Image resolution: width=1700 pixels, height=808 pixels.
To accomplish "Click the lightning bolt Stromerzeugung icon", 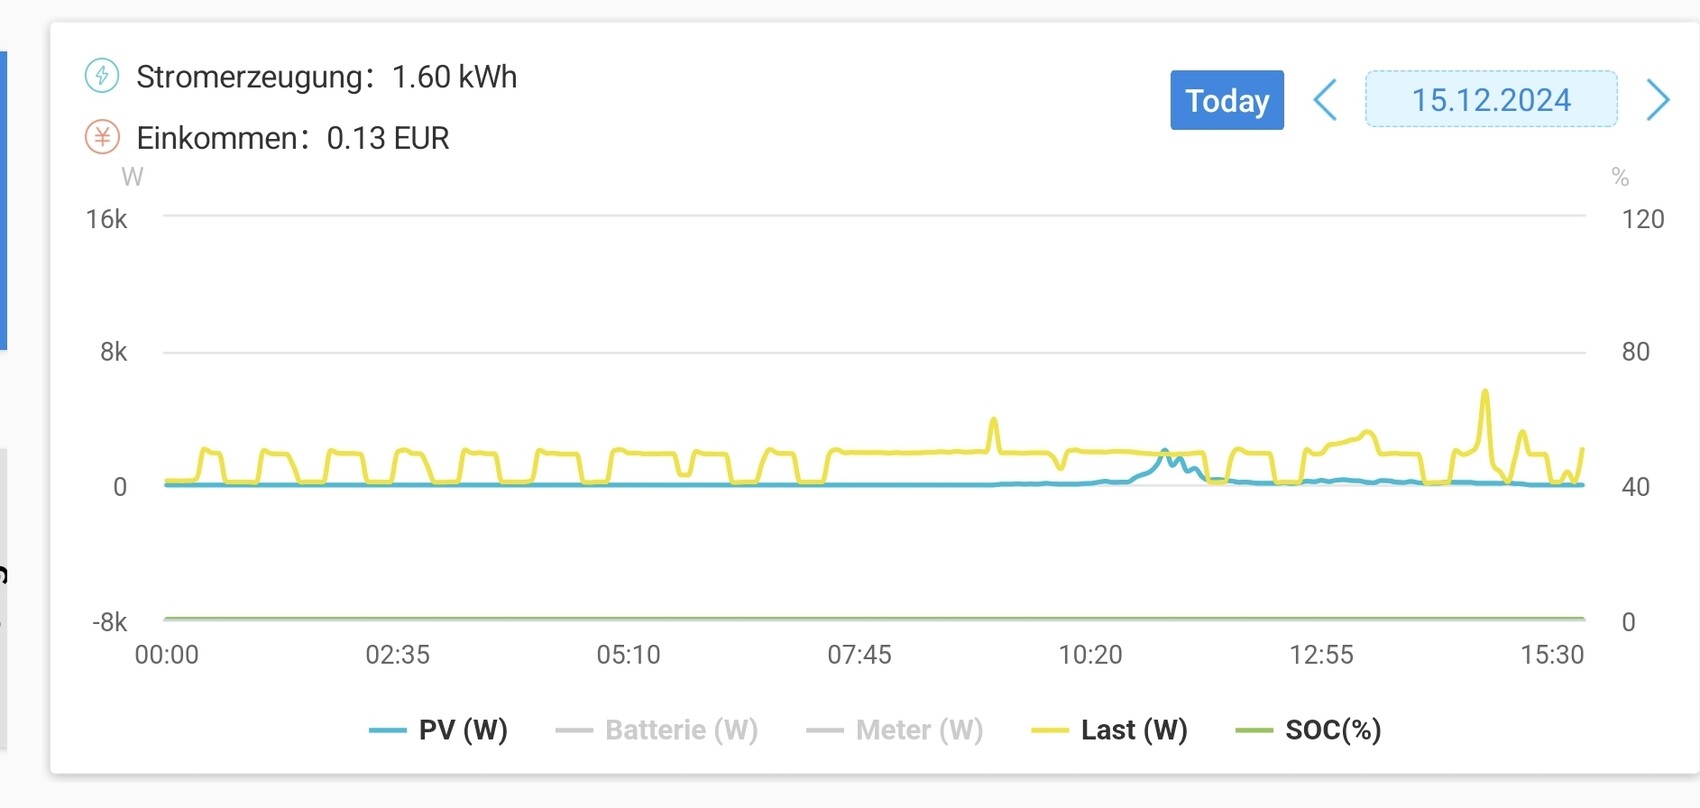I will point(102,76).
